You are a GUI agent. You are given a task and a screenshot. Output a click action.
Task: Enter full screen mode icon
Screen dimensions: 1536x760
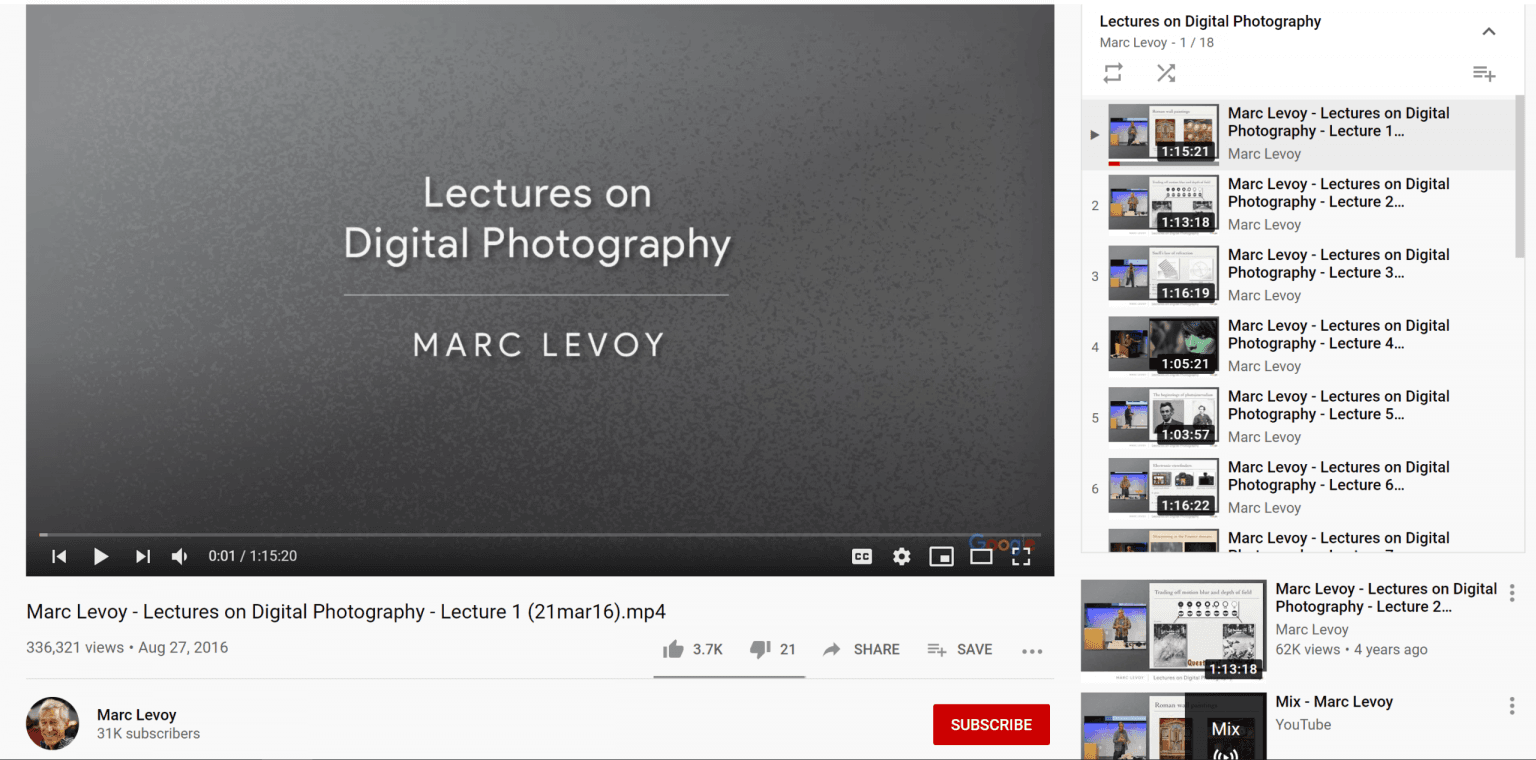point(1021,556)
